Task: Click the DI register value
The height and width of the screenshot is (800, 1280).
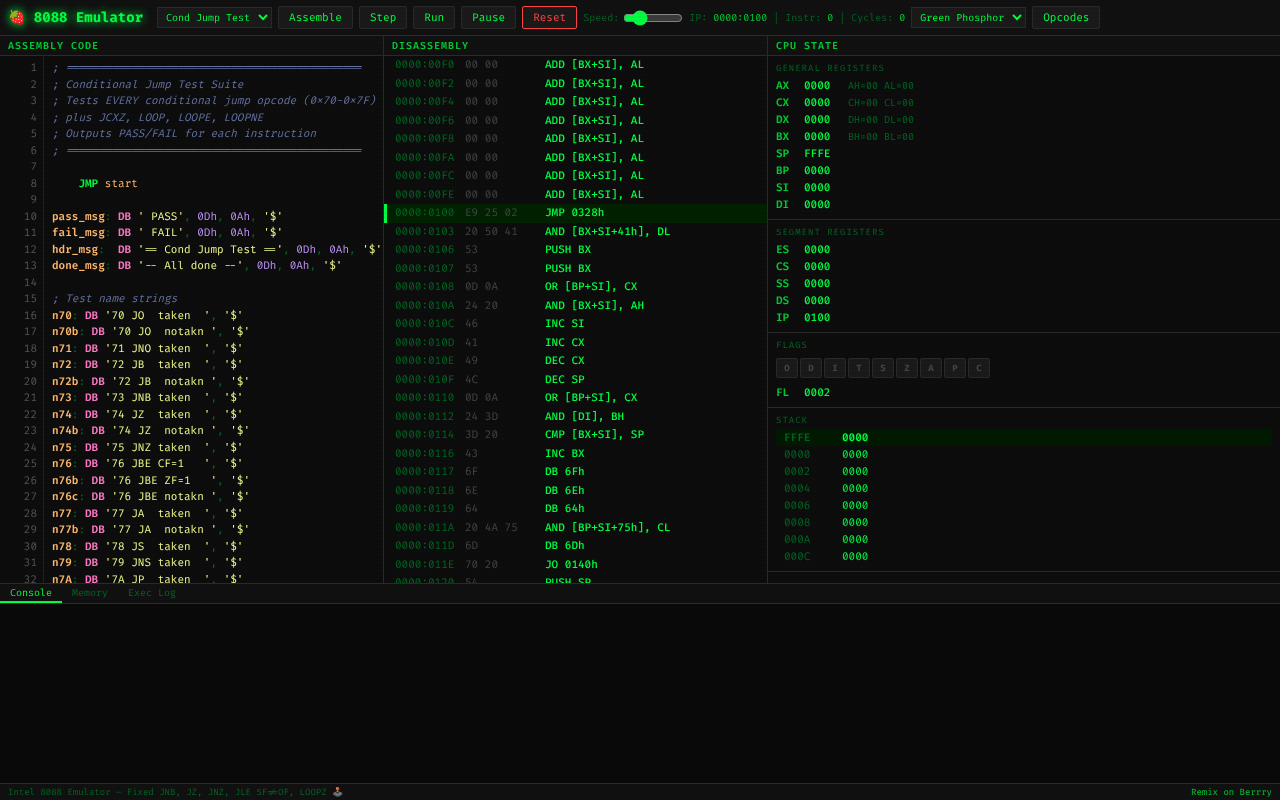Action: coord(817,204)
